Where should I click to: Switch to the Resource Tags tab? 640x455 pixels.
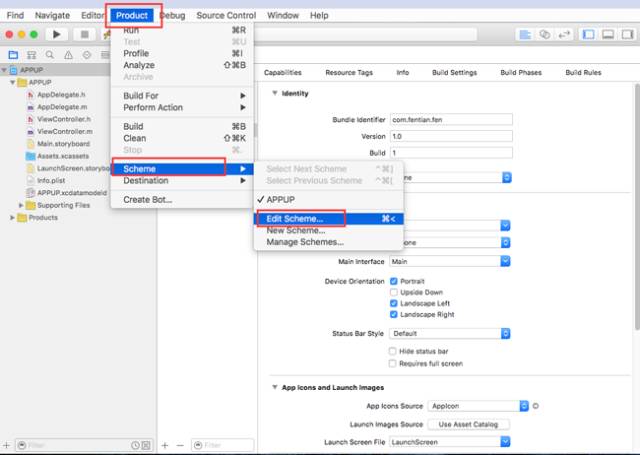click(349, 73)
